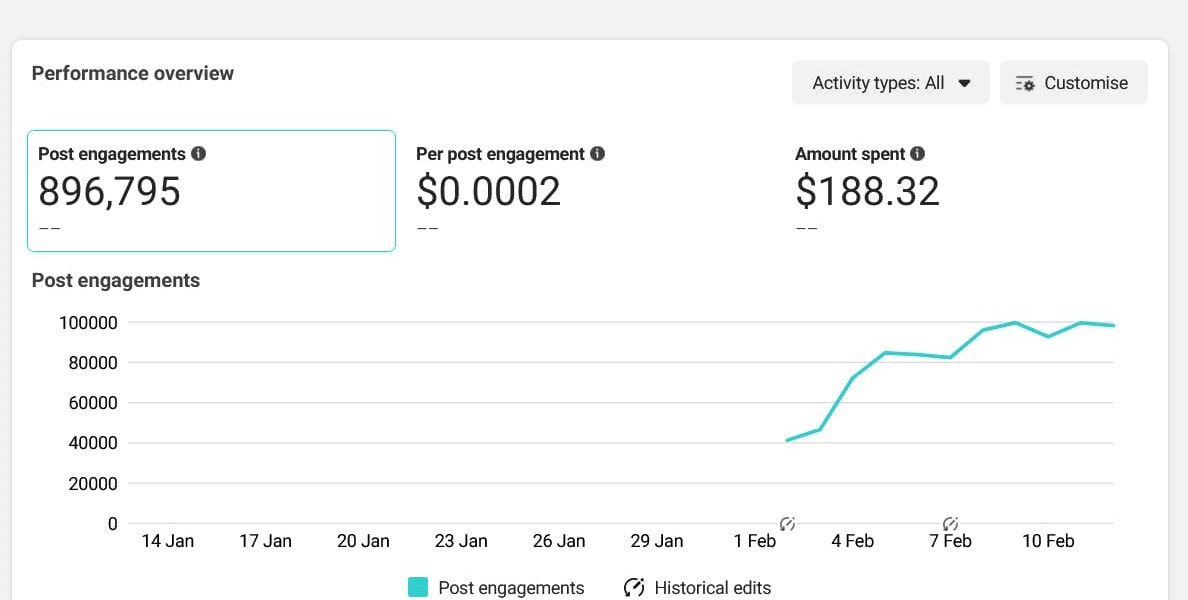Click the sliders-gear icon in Customise button
The height and width of the screenshot is (600, 1188).
pyautogui.click(x=1024, y=83)
